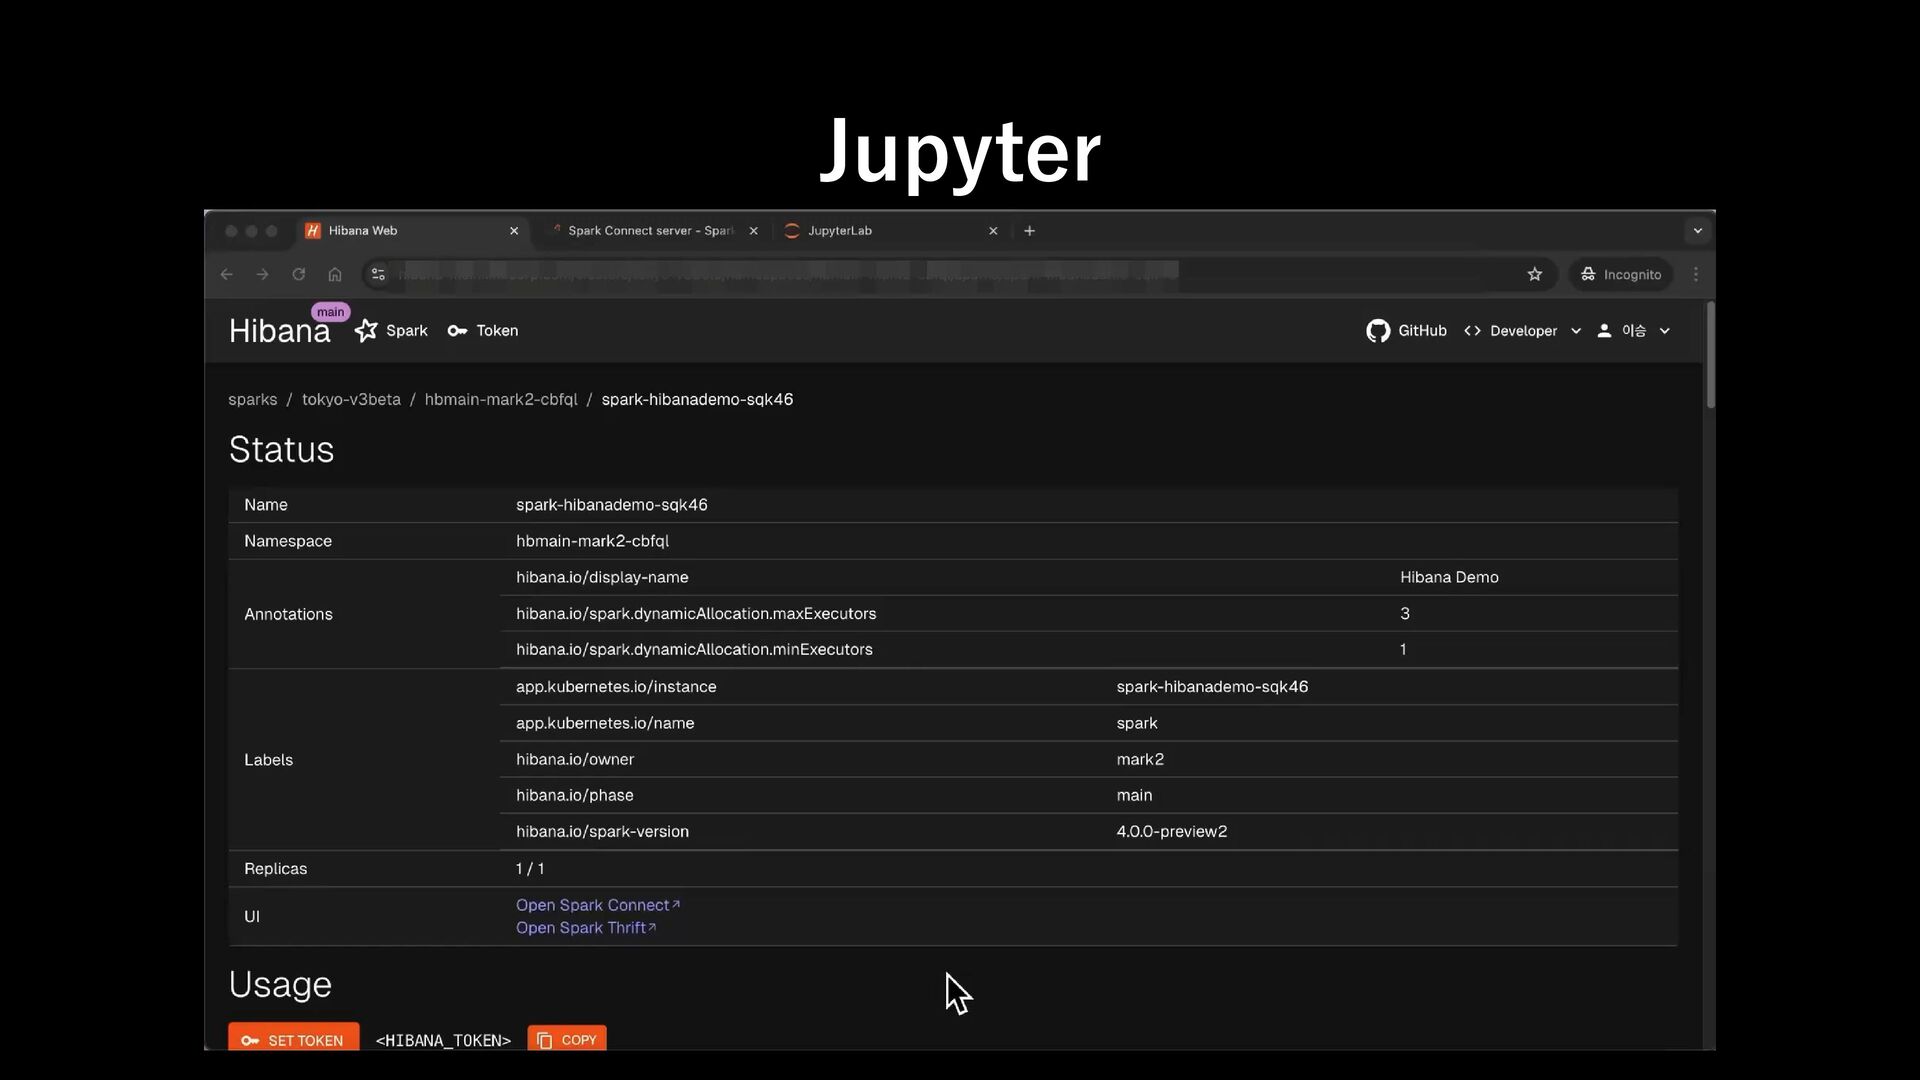Close the Hibana Web tab

pos(514,231)
